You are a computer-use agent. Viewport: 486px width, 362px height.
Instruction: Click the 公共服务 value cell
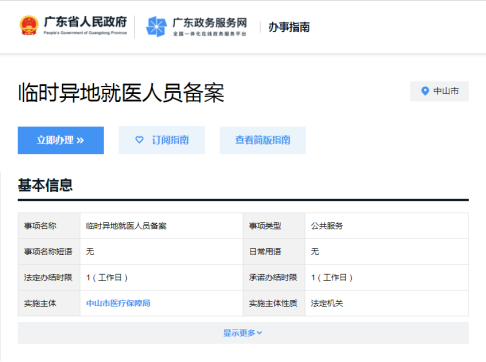387,226
